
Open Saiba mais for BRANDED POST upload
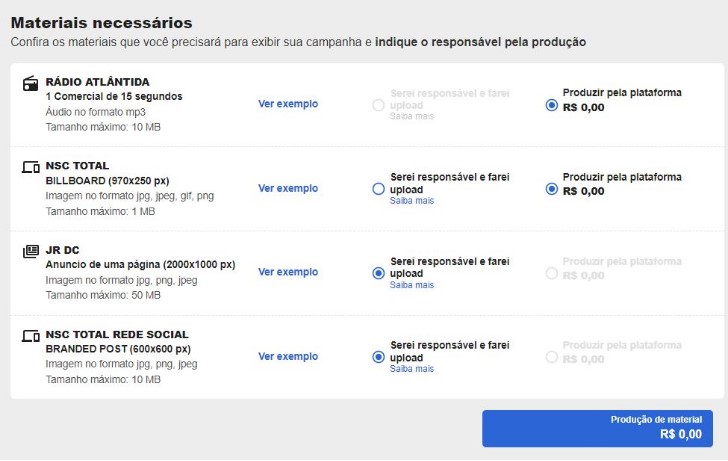point(412,369)
